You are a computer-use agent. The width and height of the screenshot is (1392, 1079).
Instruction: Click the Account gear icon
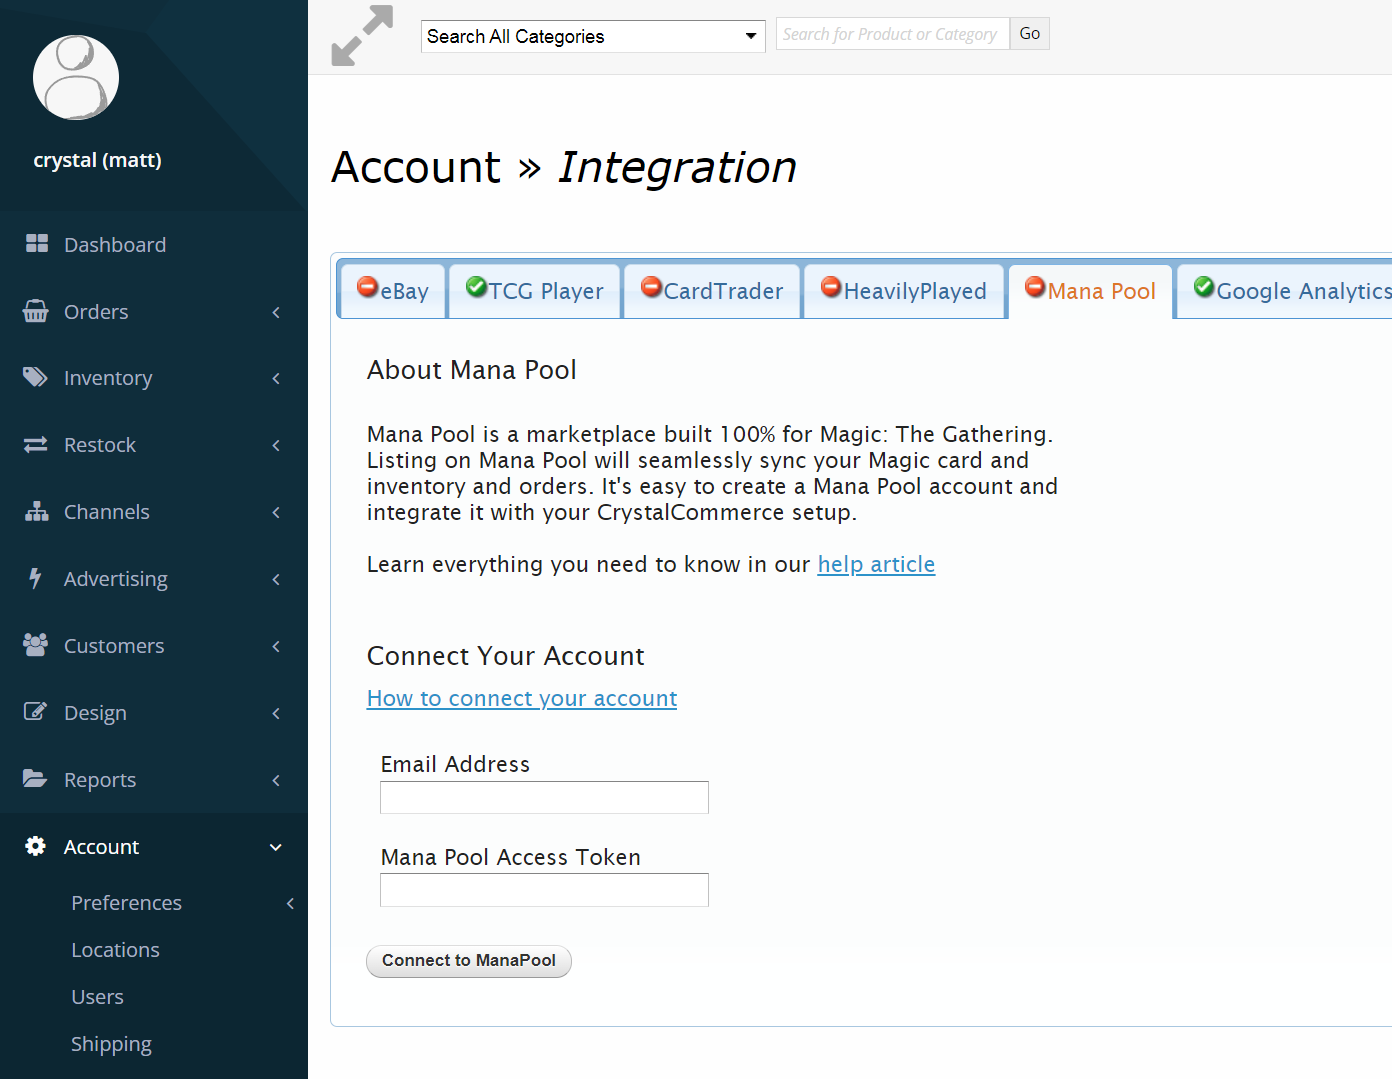click(36, 846)
